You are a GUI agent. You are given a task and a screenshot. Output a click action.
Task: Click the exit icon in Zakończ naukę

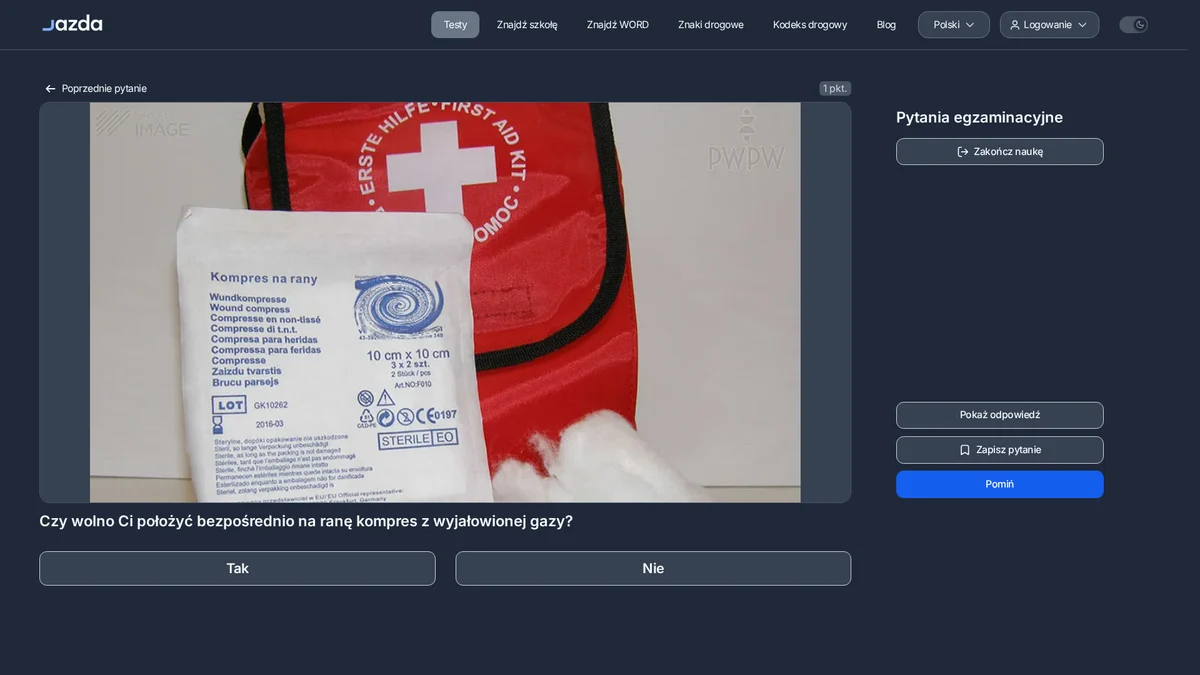point(963,152)
